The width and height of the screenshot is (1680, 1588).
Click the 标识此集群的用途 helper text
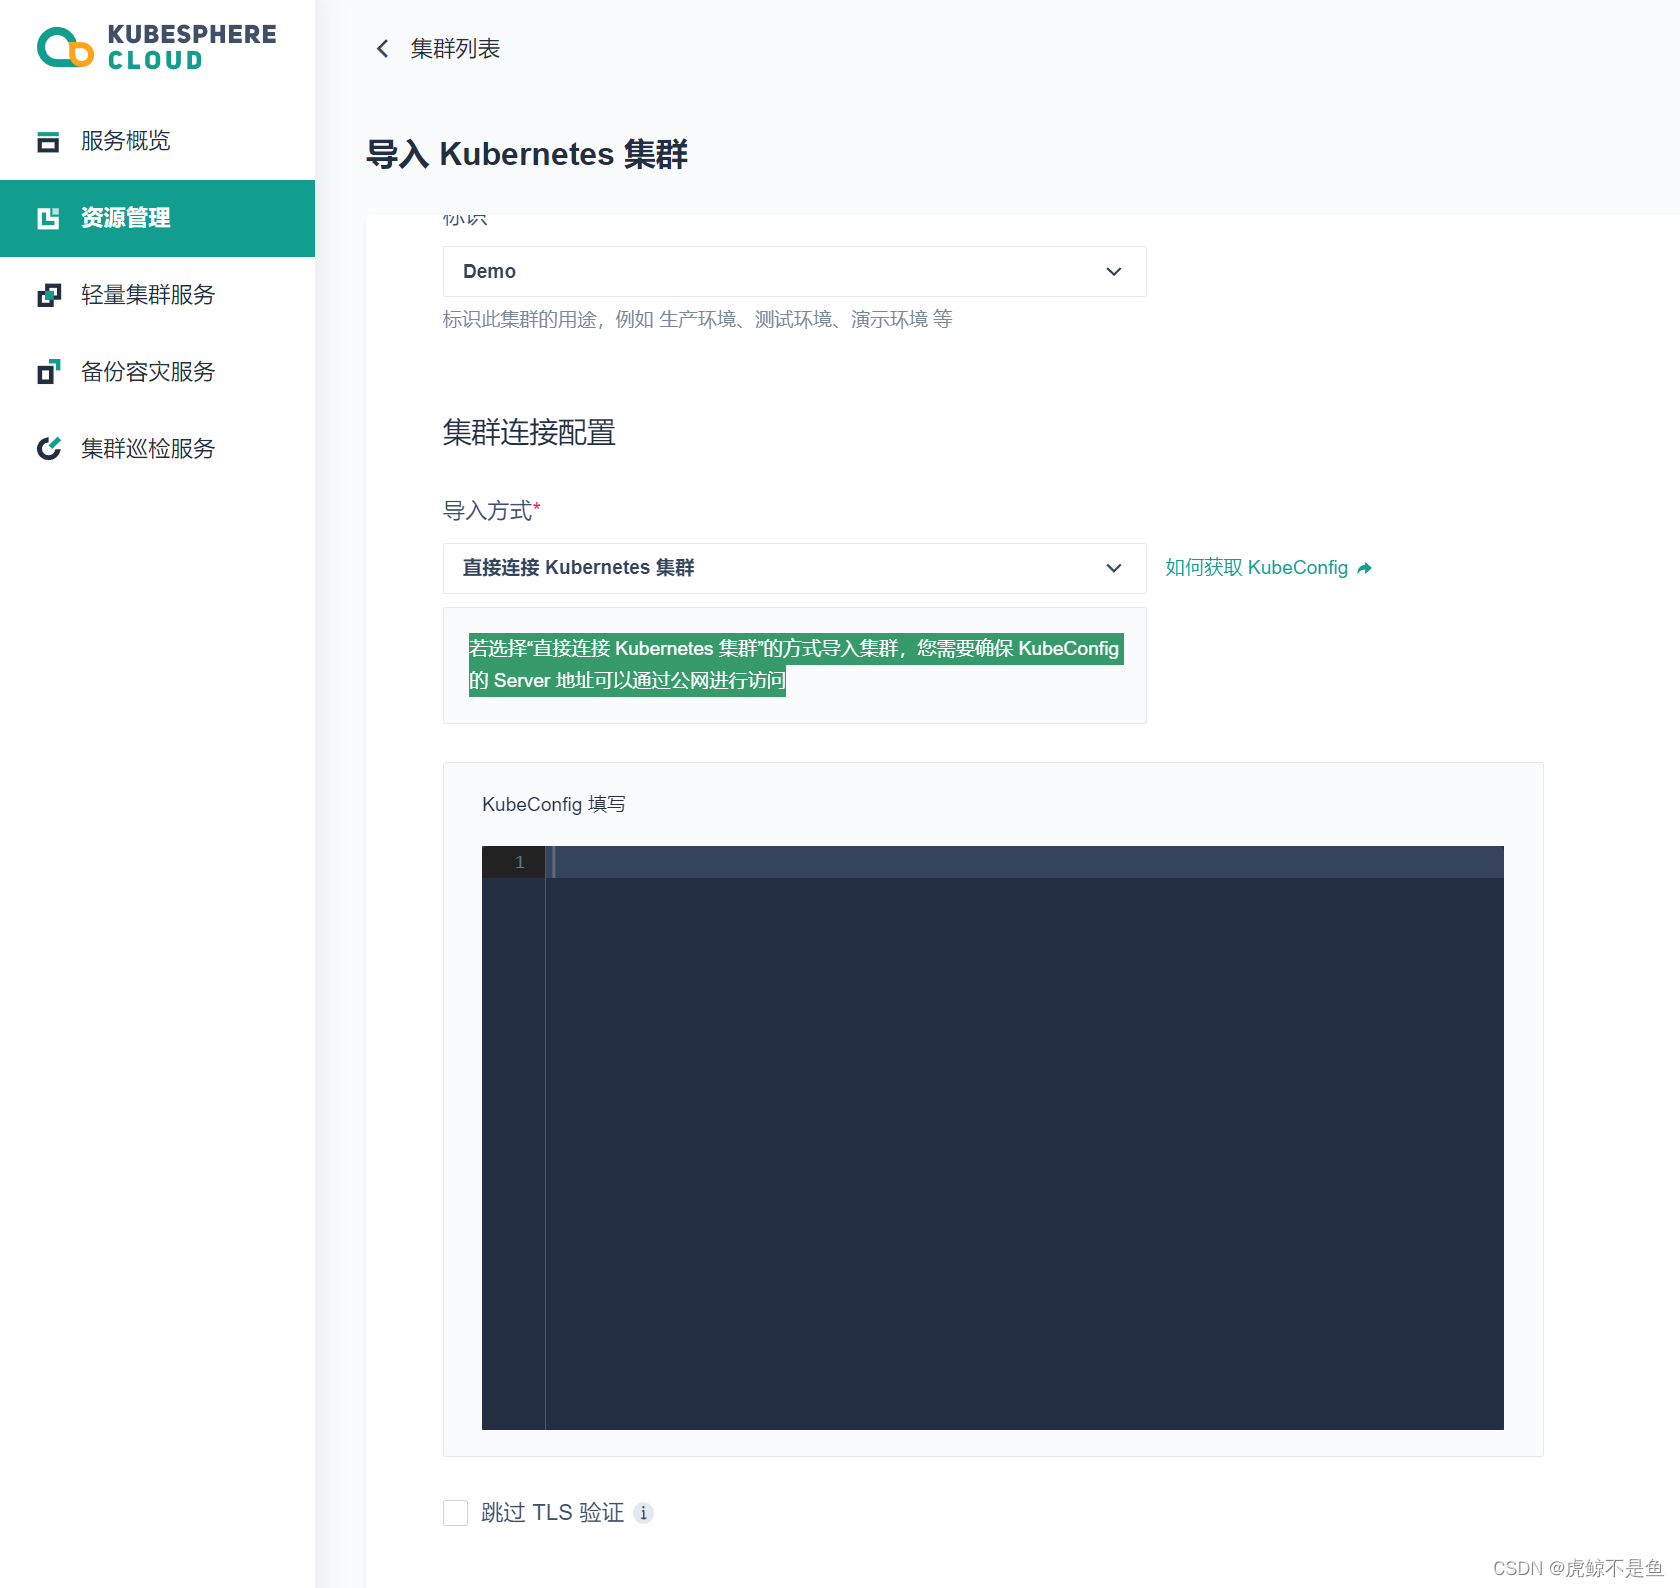pyautogui.click(x=698, y=319)
